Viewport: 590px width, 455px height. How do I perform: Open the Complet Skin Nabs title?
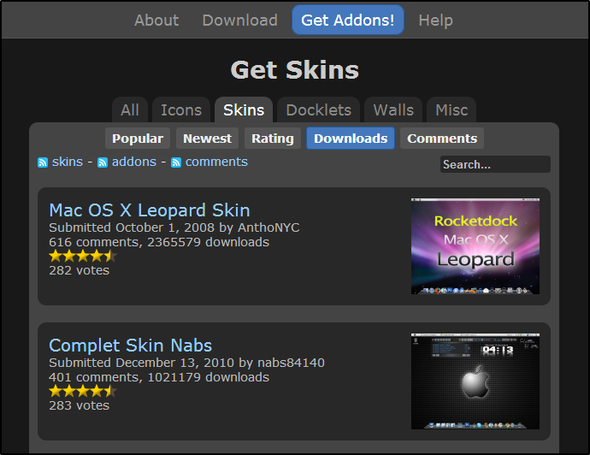coord(130,345)
